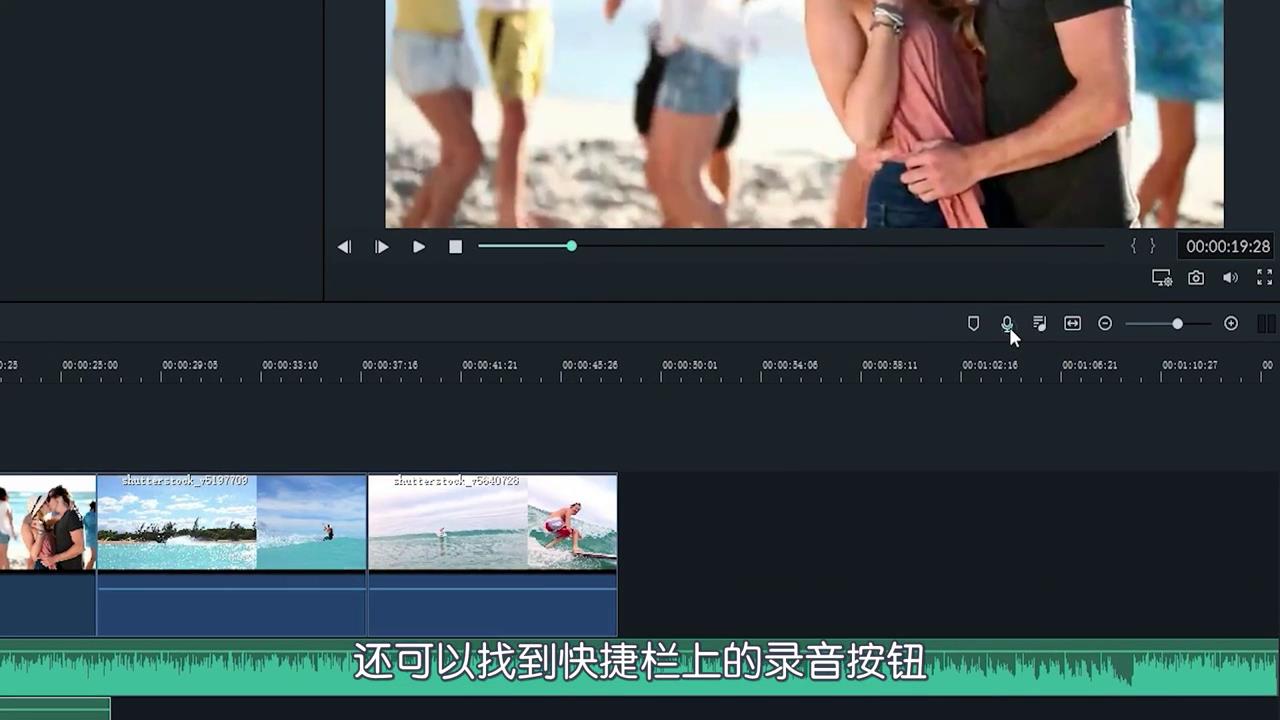Step back one frame in the preview
Viewport: 1280px width, 720px height.
coord(344,246)
